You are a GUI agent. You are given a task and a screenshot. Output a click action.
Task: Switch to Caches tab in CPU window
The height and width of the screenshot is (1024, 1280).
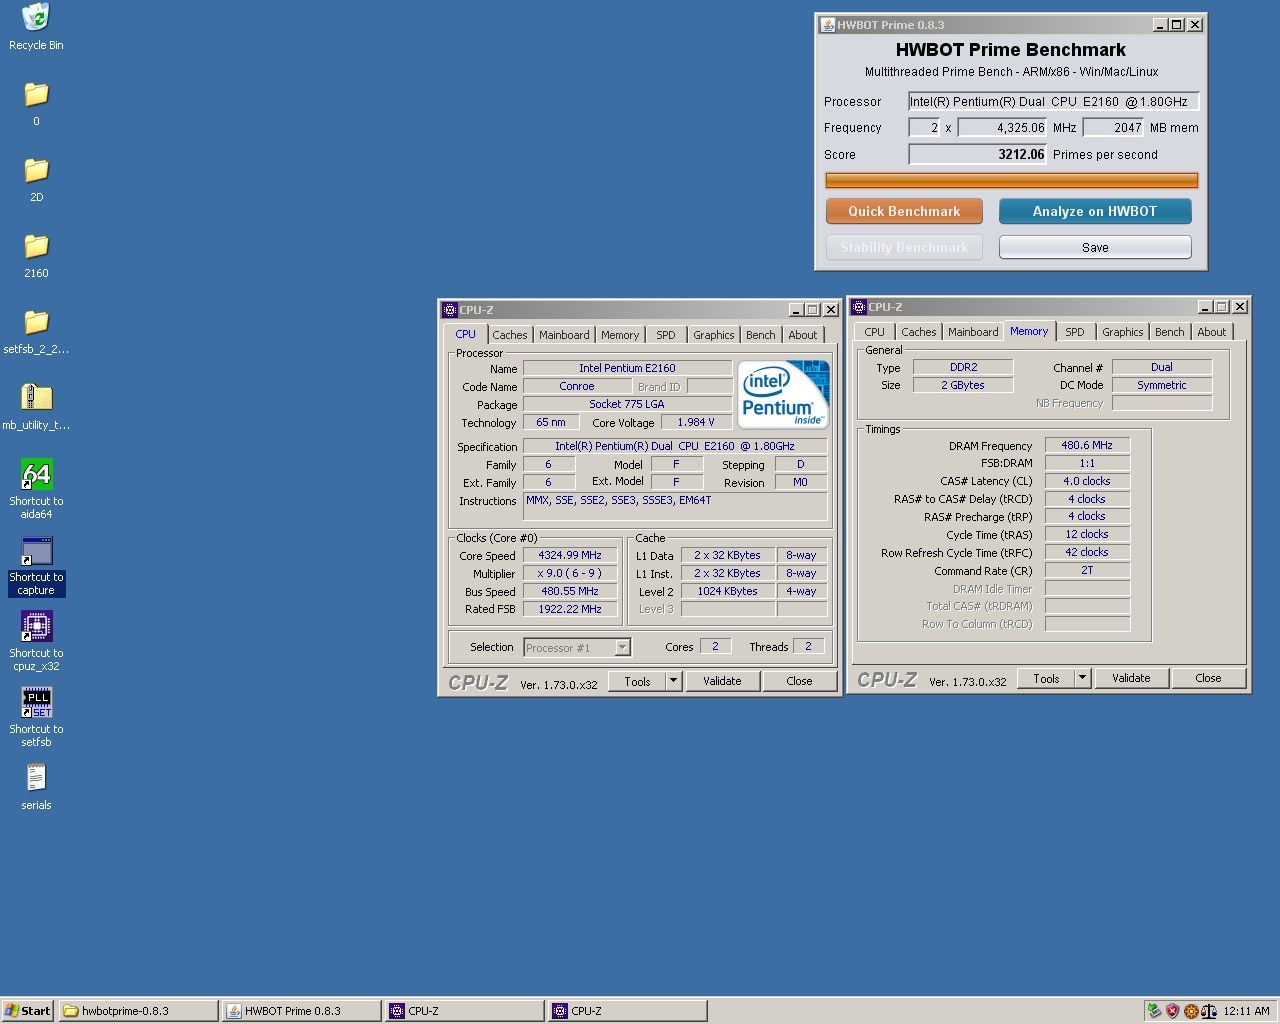[509, 335]
